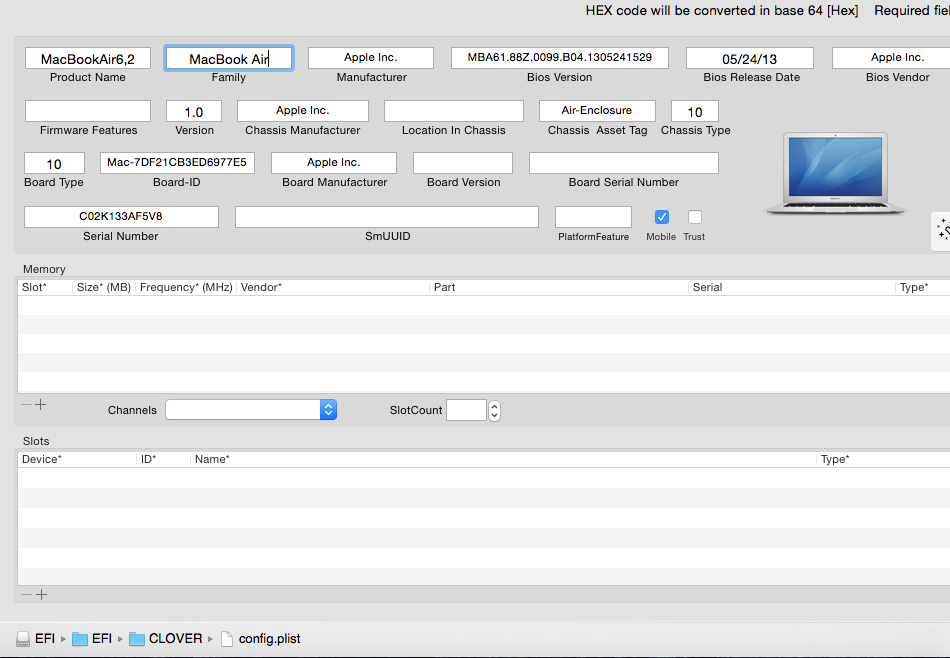This screenshot has height=658, width=950.
Task: Add a new Memory row with plus
Action: pos(41,405)
